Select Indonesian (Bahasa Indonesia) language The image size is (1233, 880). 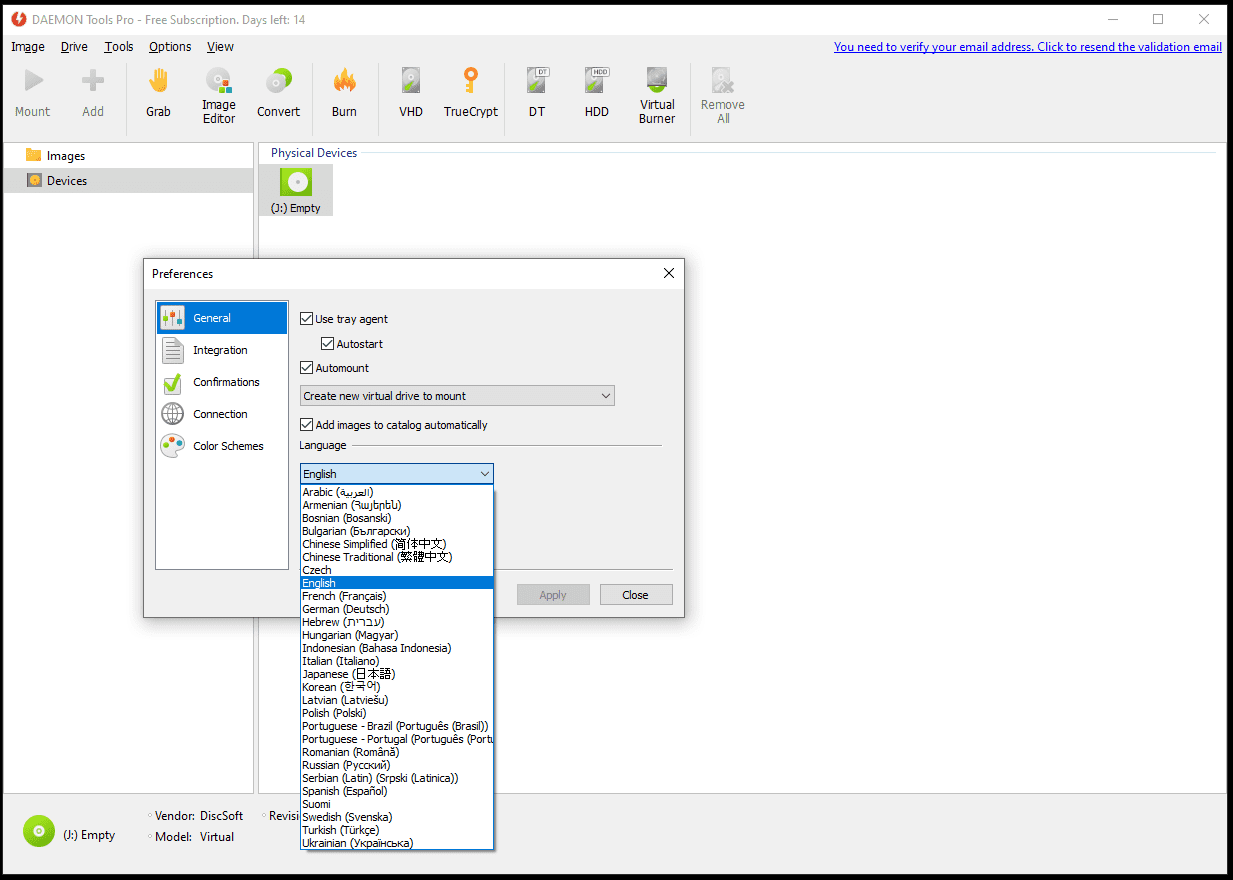pyautogui.click(x=397, y=648)
